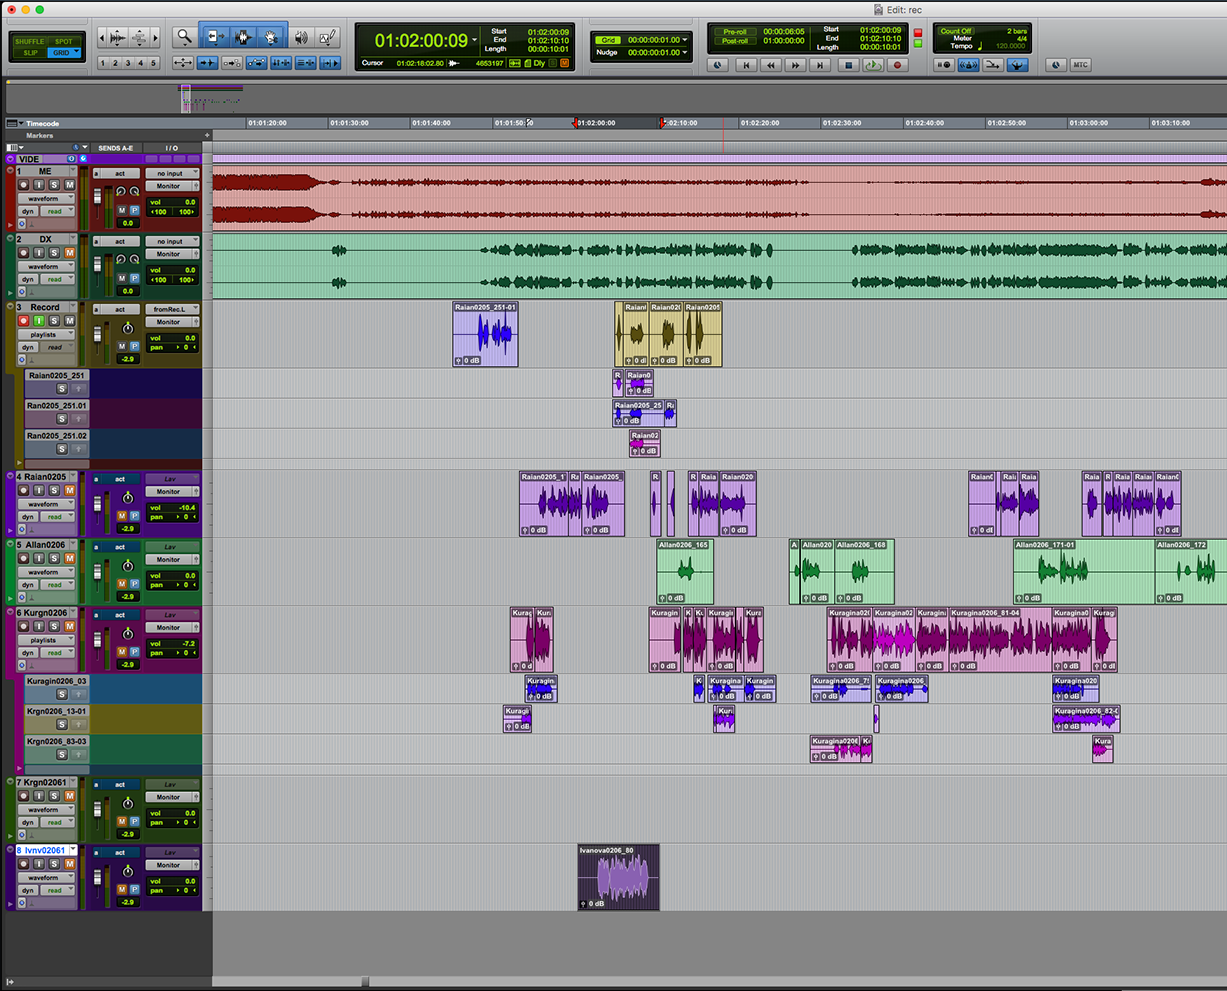Toggle Pre-roll in the transport display
Image resolution: width=1227 pixels, height=991 pixels.
(x=735, y=31)
